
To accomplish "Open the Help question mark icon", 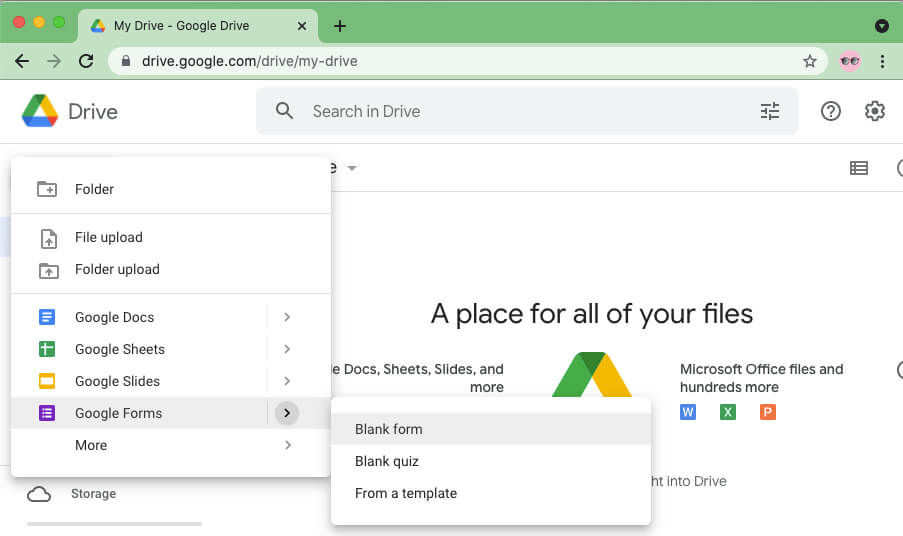I will click(x=830, y=111).
